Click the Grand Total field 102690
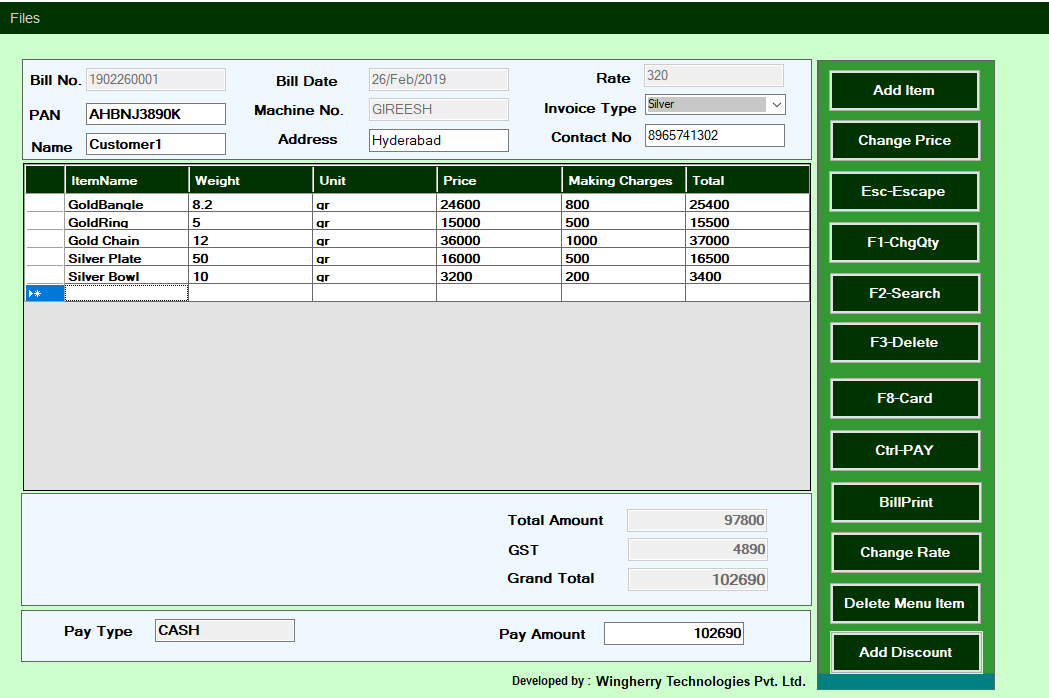 pos(698,580)
